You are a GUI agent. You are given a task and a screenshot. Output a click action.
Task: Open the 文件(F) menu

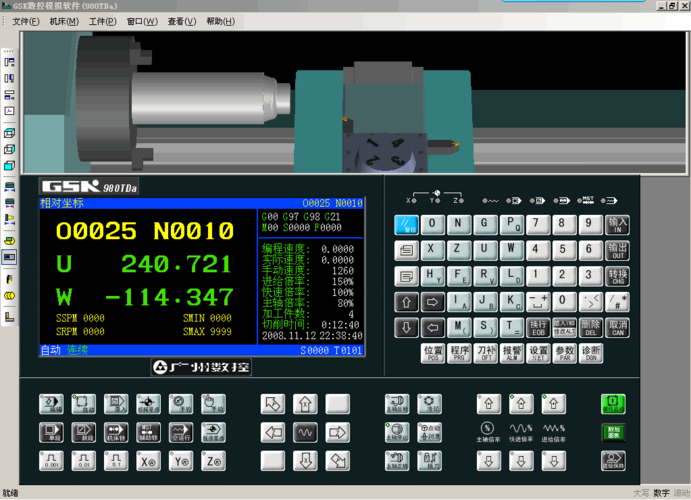click(x=26, y=21)
